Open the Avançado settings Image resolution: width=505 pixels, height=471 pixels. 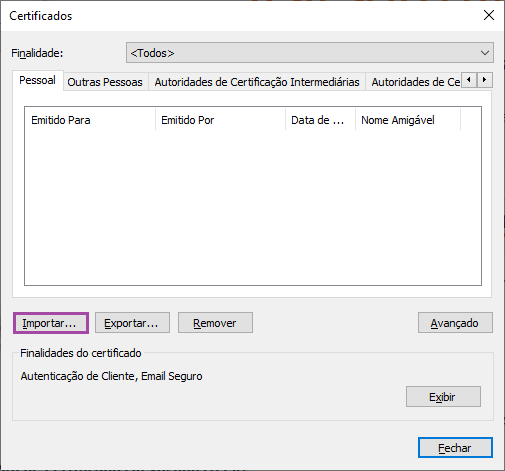[455, 323]
